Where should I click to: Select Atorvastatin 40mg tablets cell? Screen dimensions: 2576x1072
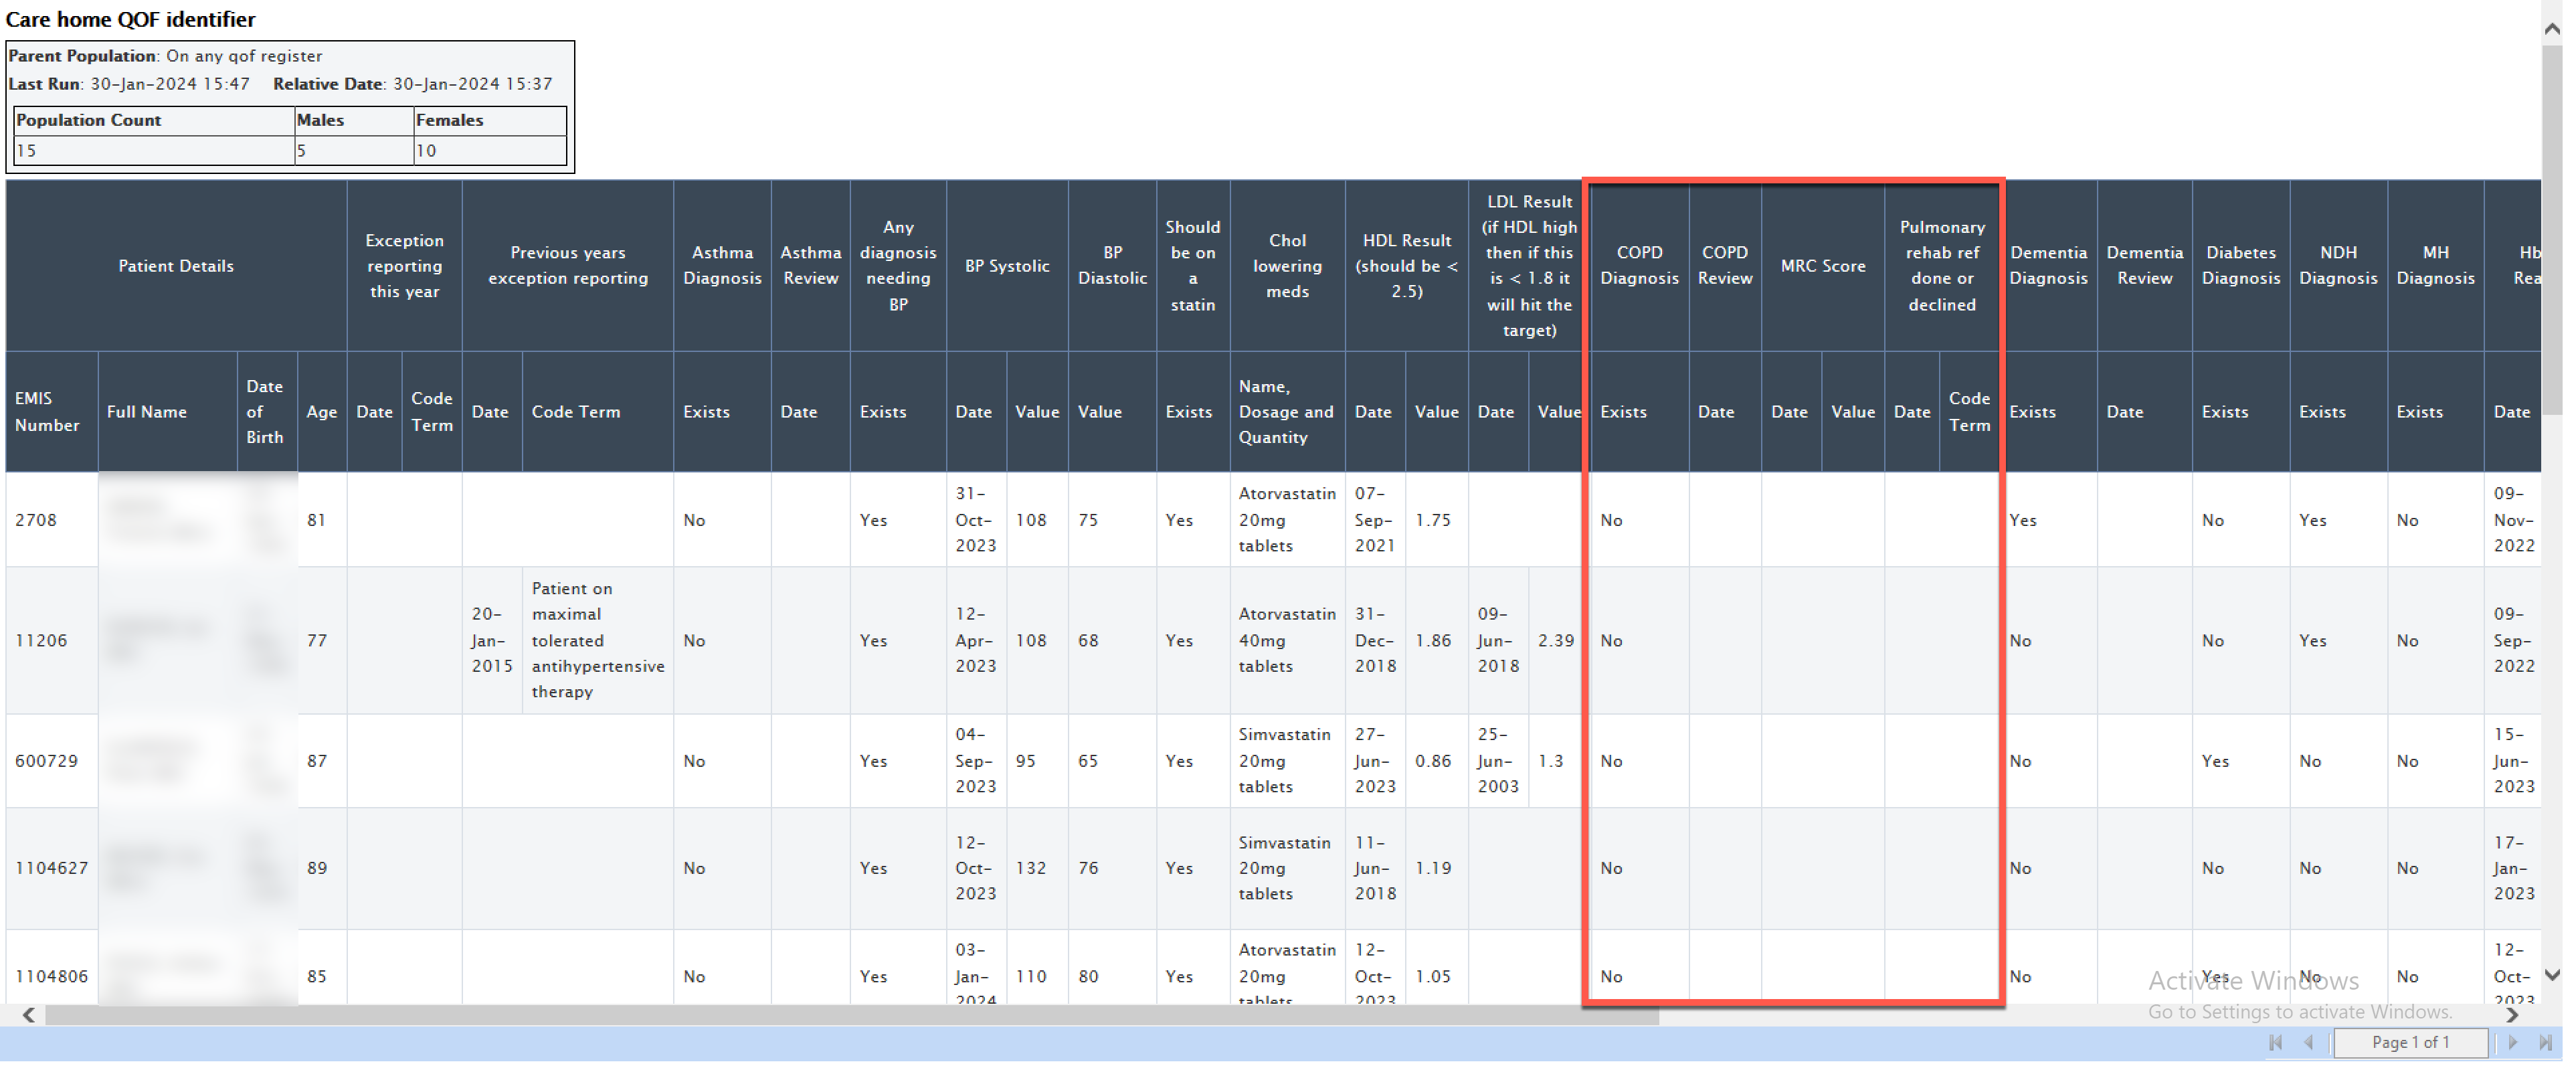(1287, 640)
